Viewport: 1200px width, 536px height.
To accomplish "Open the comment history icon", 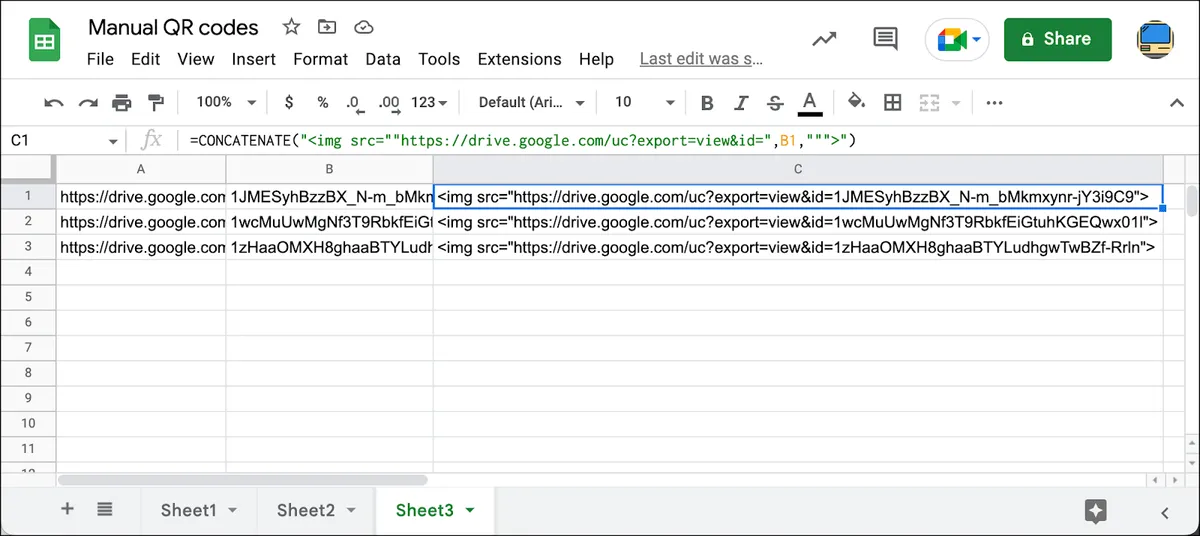I will [885, 39].
